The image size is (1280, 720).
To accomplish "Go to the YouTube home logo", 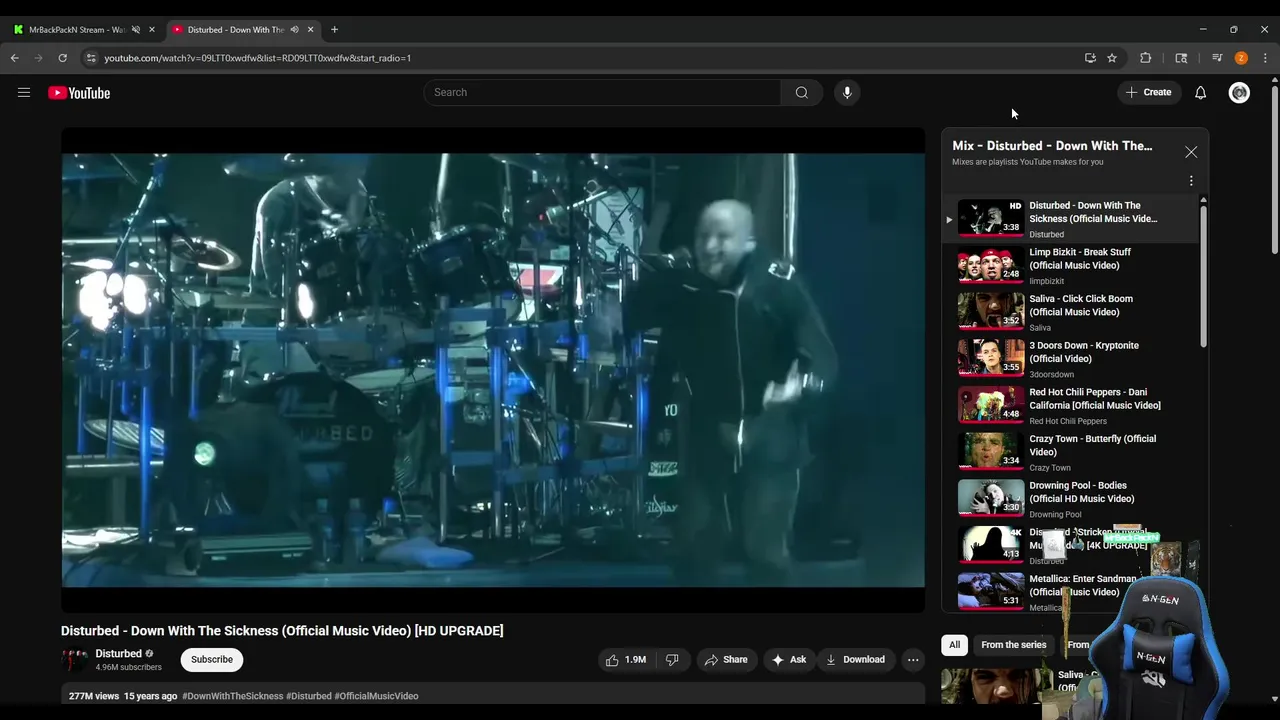I will 79,93.
